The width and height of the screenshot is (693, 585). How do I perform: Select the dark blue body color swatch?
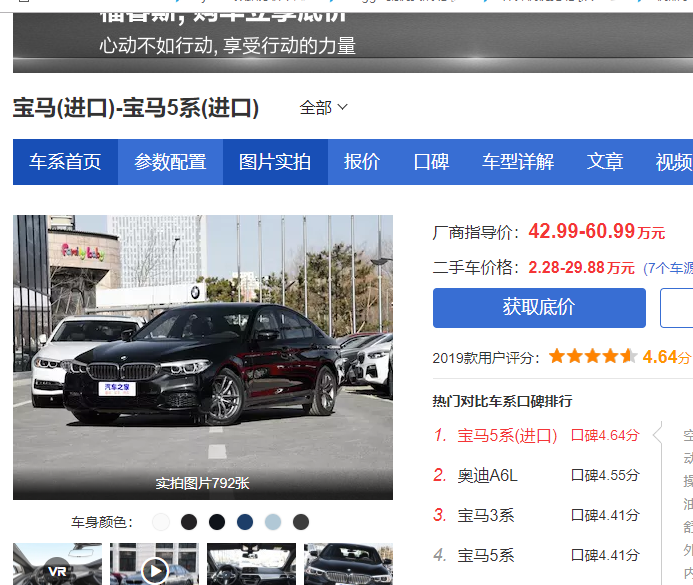[x=245, y=522]
